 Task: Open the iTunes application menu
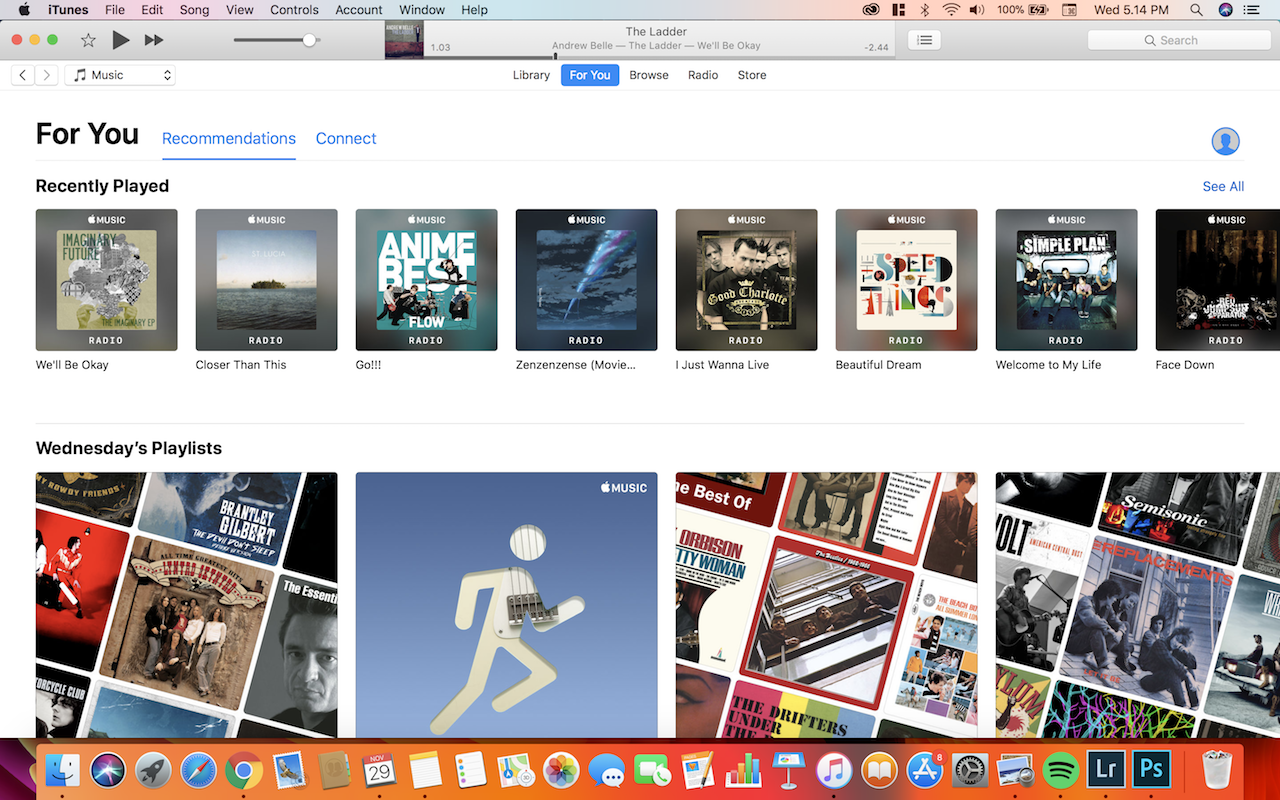coord(68,10)
